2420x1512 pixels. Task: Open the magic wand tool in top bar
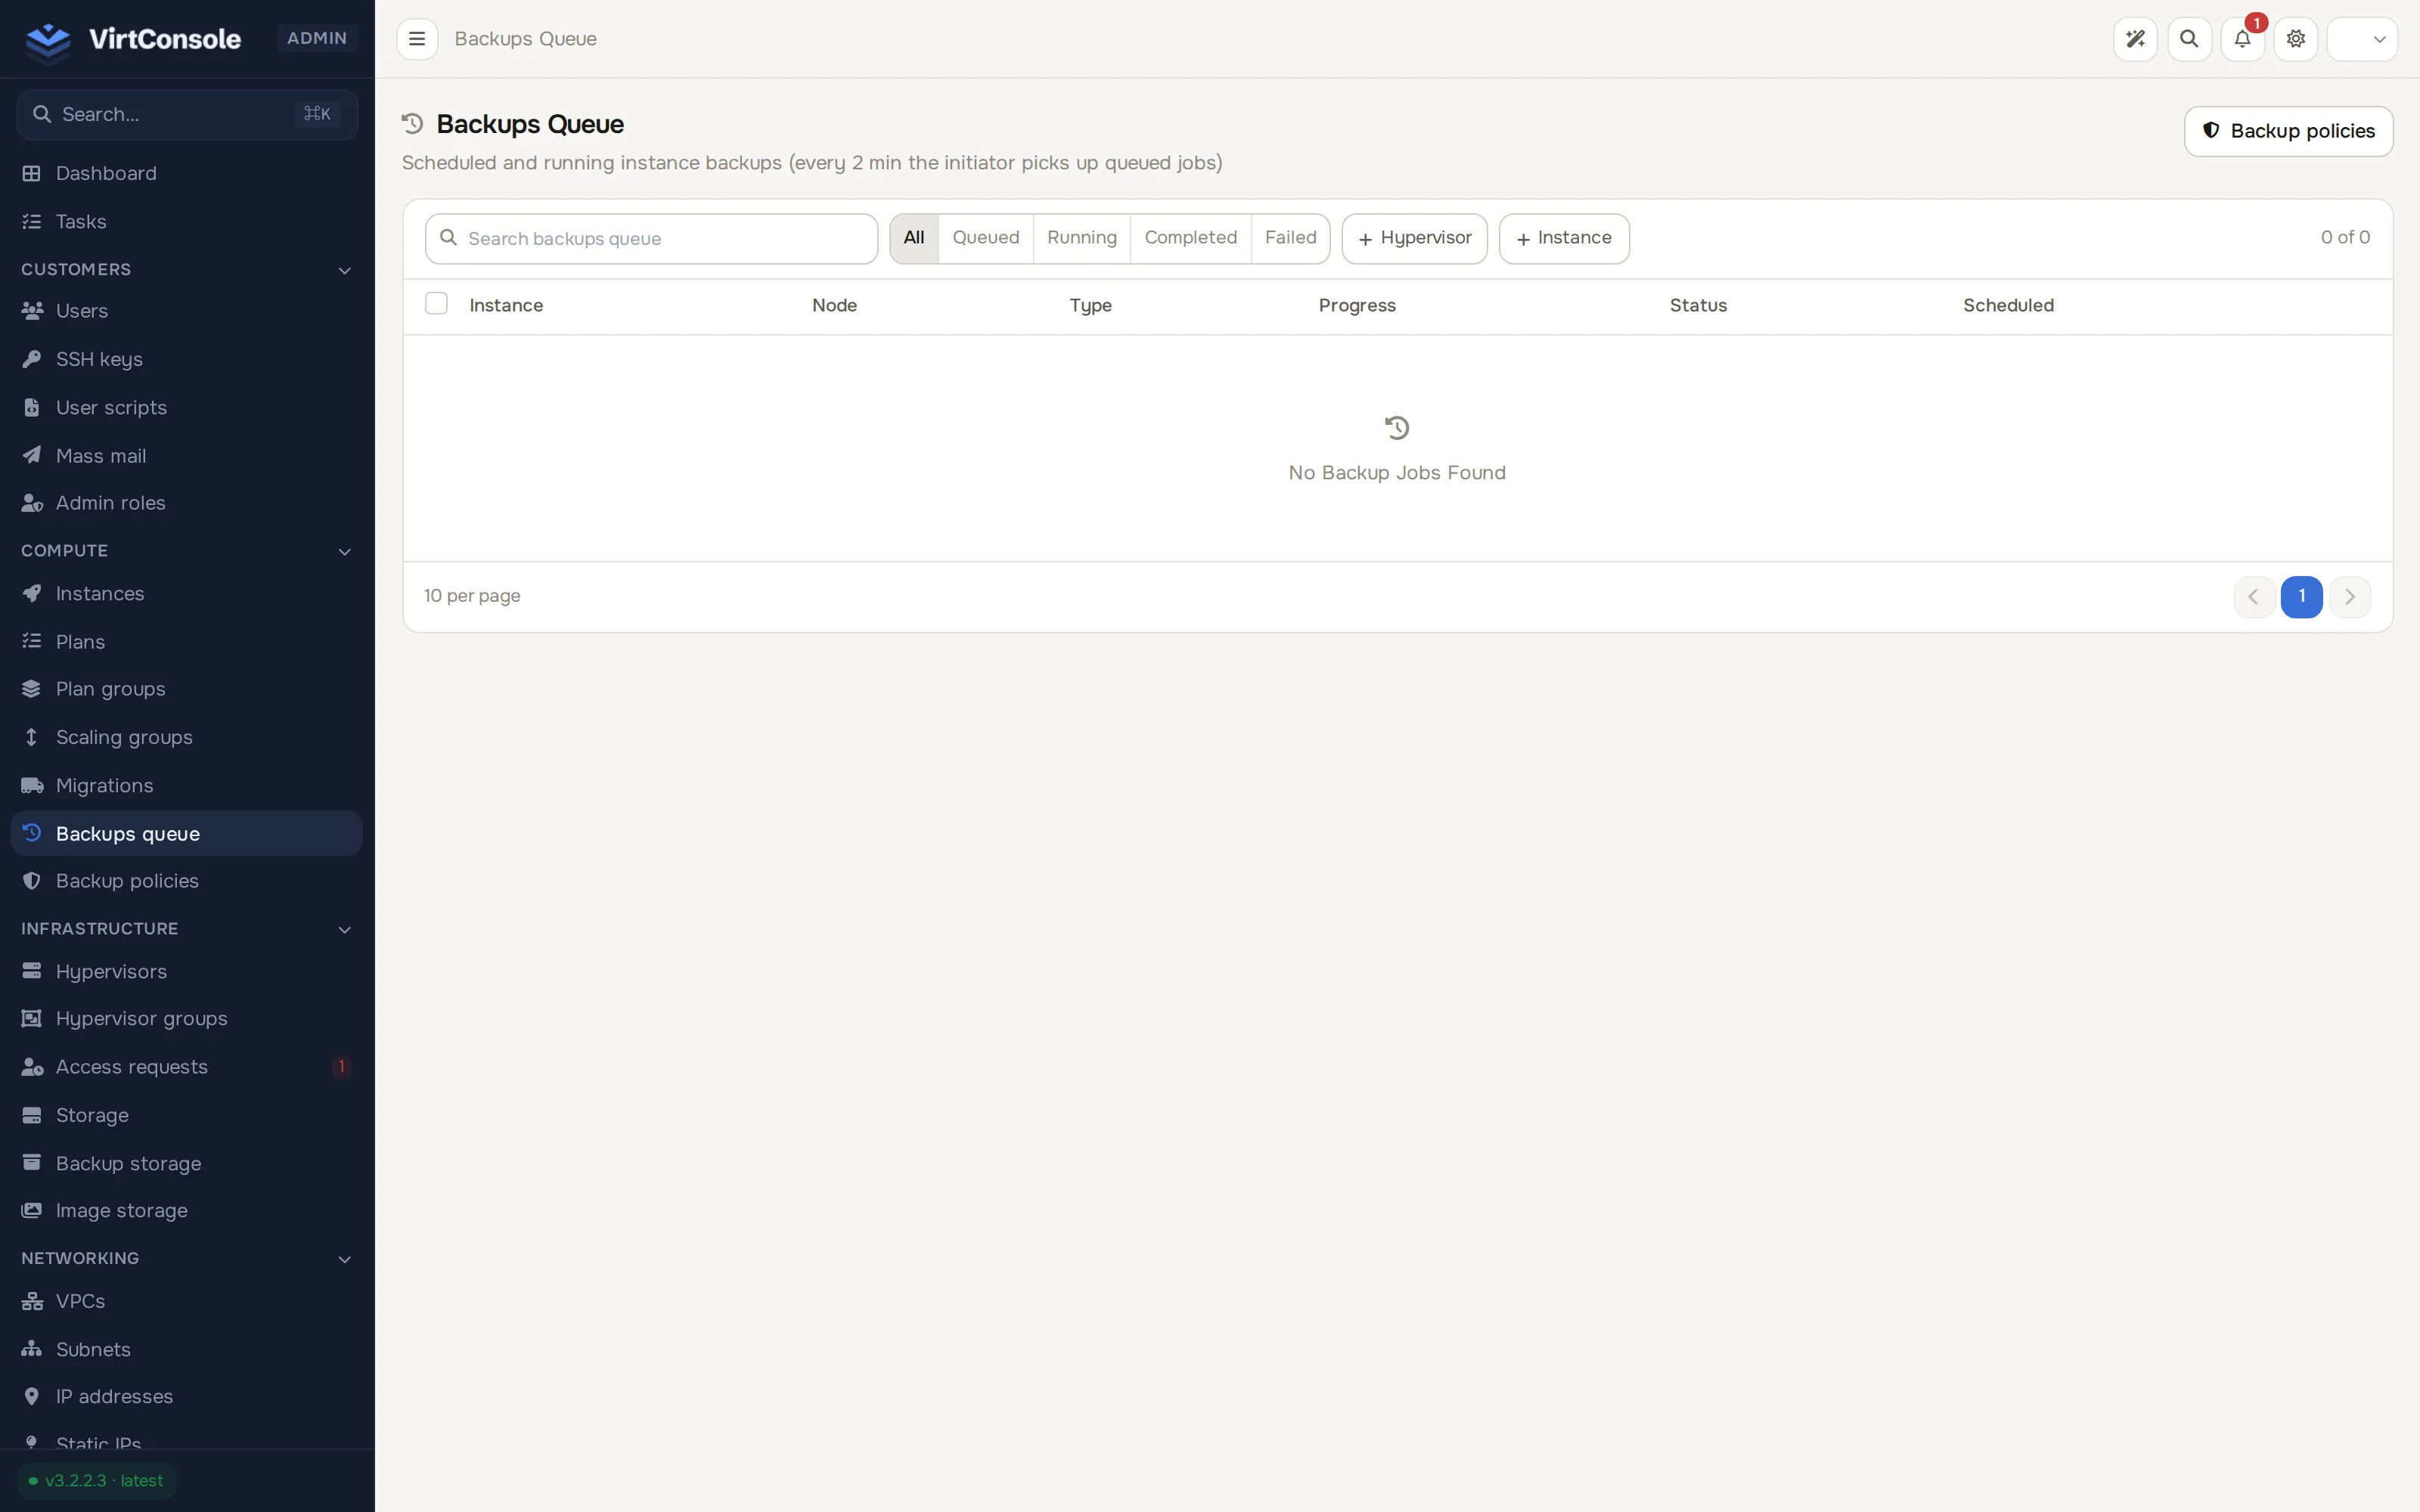pyautogui.click(x=2135, y=39)
